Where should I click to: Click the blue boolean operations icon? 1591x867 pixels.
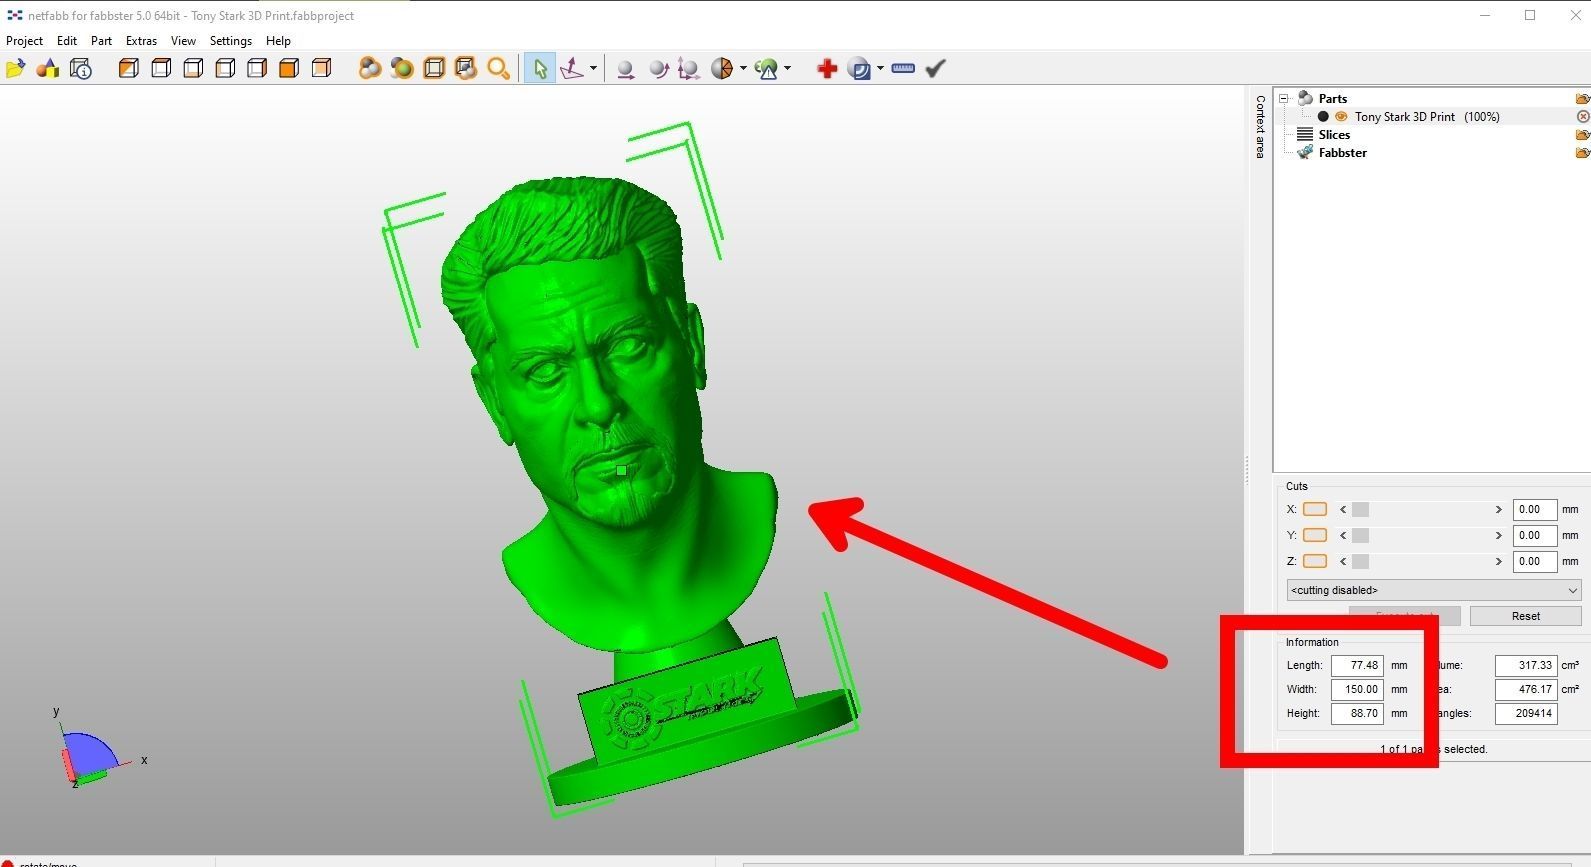(859, 68)
